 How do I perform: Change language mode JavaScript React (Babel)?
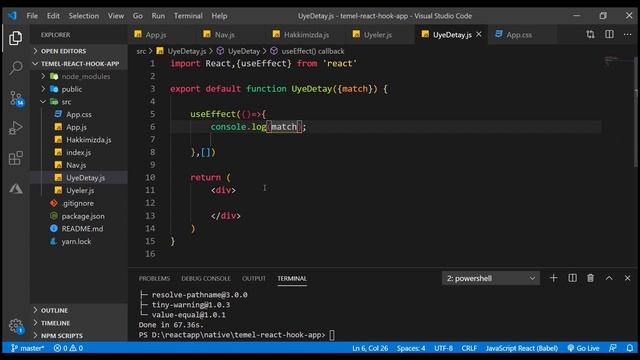tap(521, 348)
